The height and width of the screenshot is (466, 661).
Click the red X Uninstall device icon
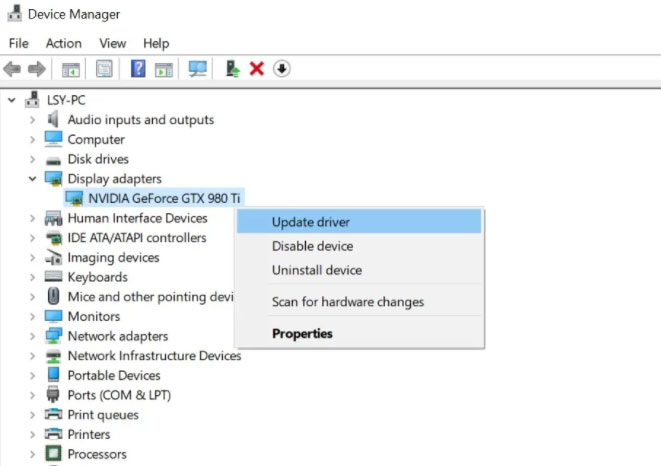pyautogui.click(x=257, y=69)
